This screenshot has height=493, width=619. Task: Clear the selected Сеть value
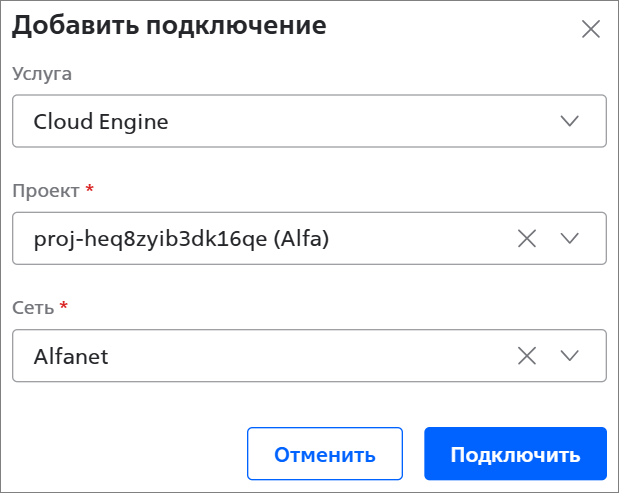527,355
